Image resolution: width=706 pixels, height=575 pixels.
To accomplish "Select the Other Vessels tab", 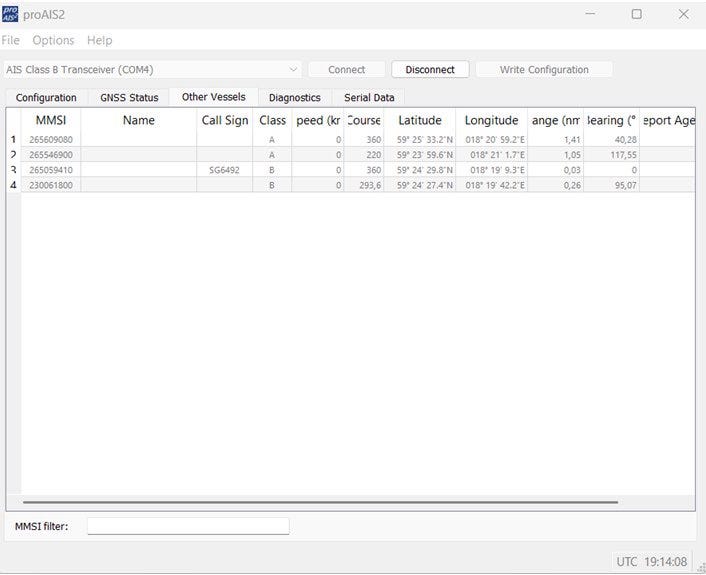I will (x=213, y=97).
